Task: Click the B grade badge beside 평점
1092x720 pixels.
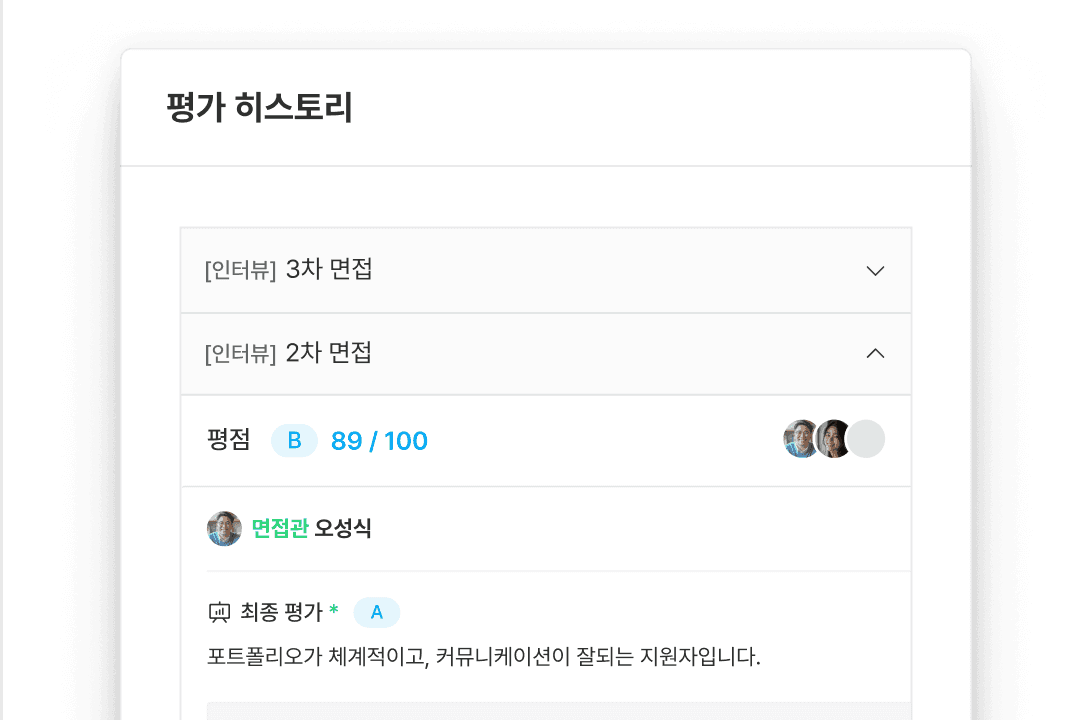Action: (x=294, y=441)
